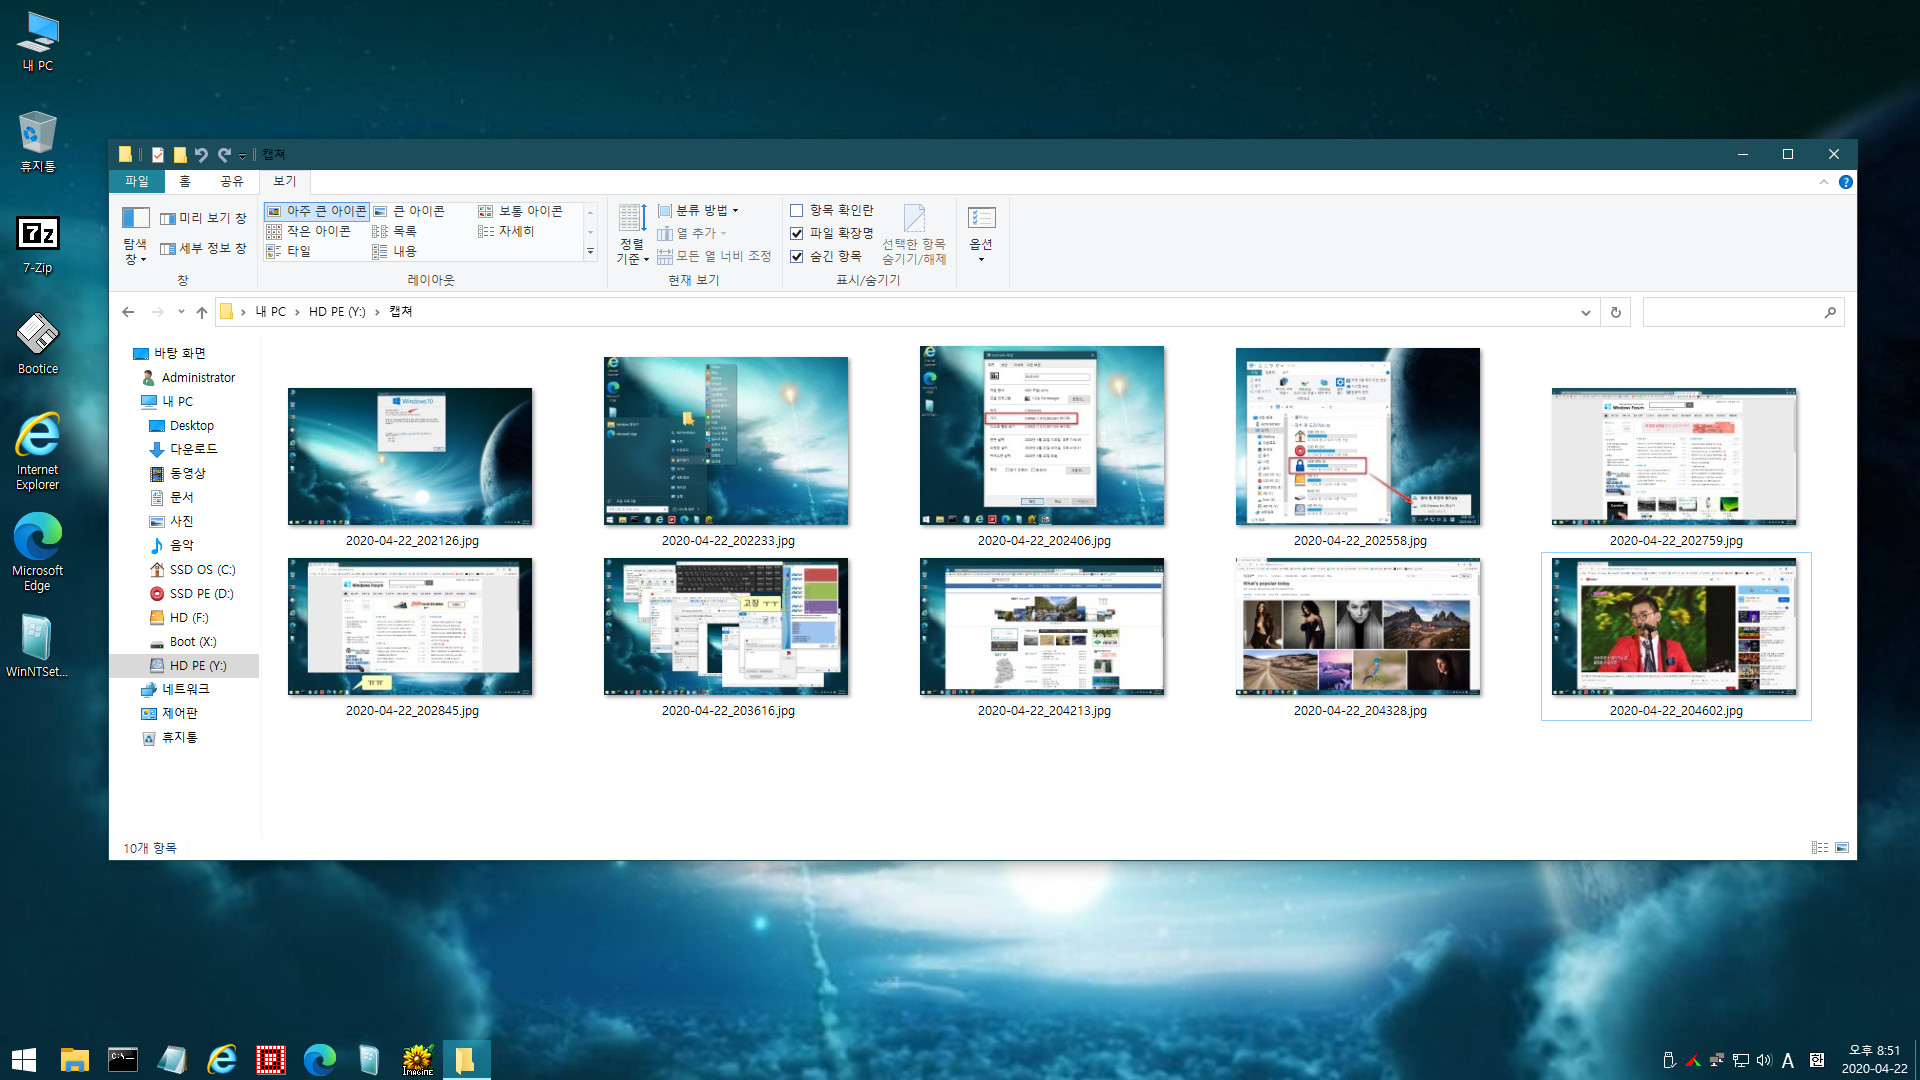The width and height of the screenshot is (1920, 1080).
Task: Collapse the ribbon with the chevron
Action: (x=1824, y=182)
